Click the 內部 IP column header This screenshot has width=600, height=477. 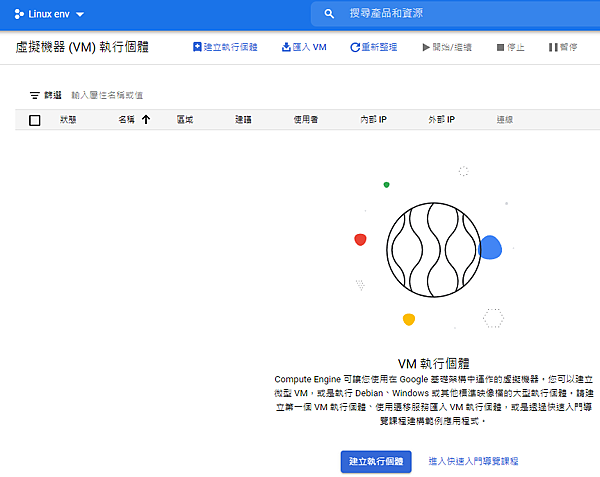[x=373, y=120]
